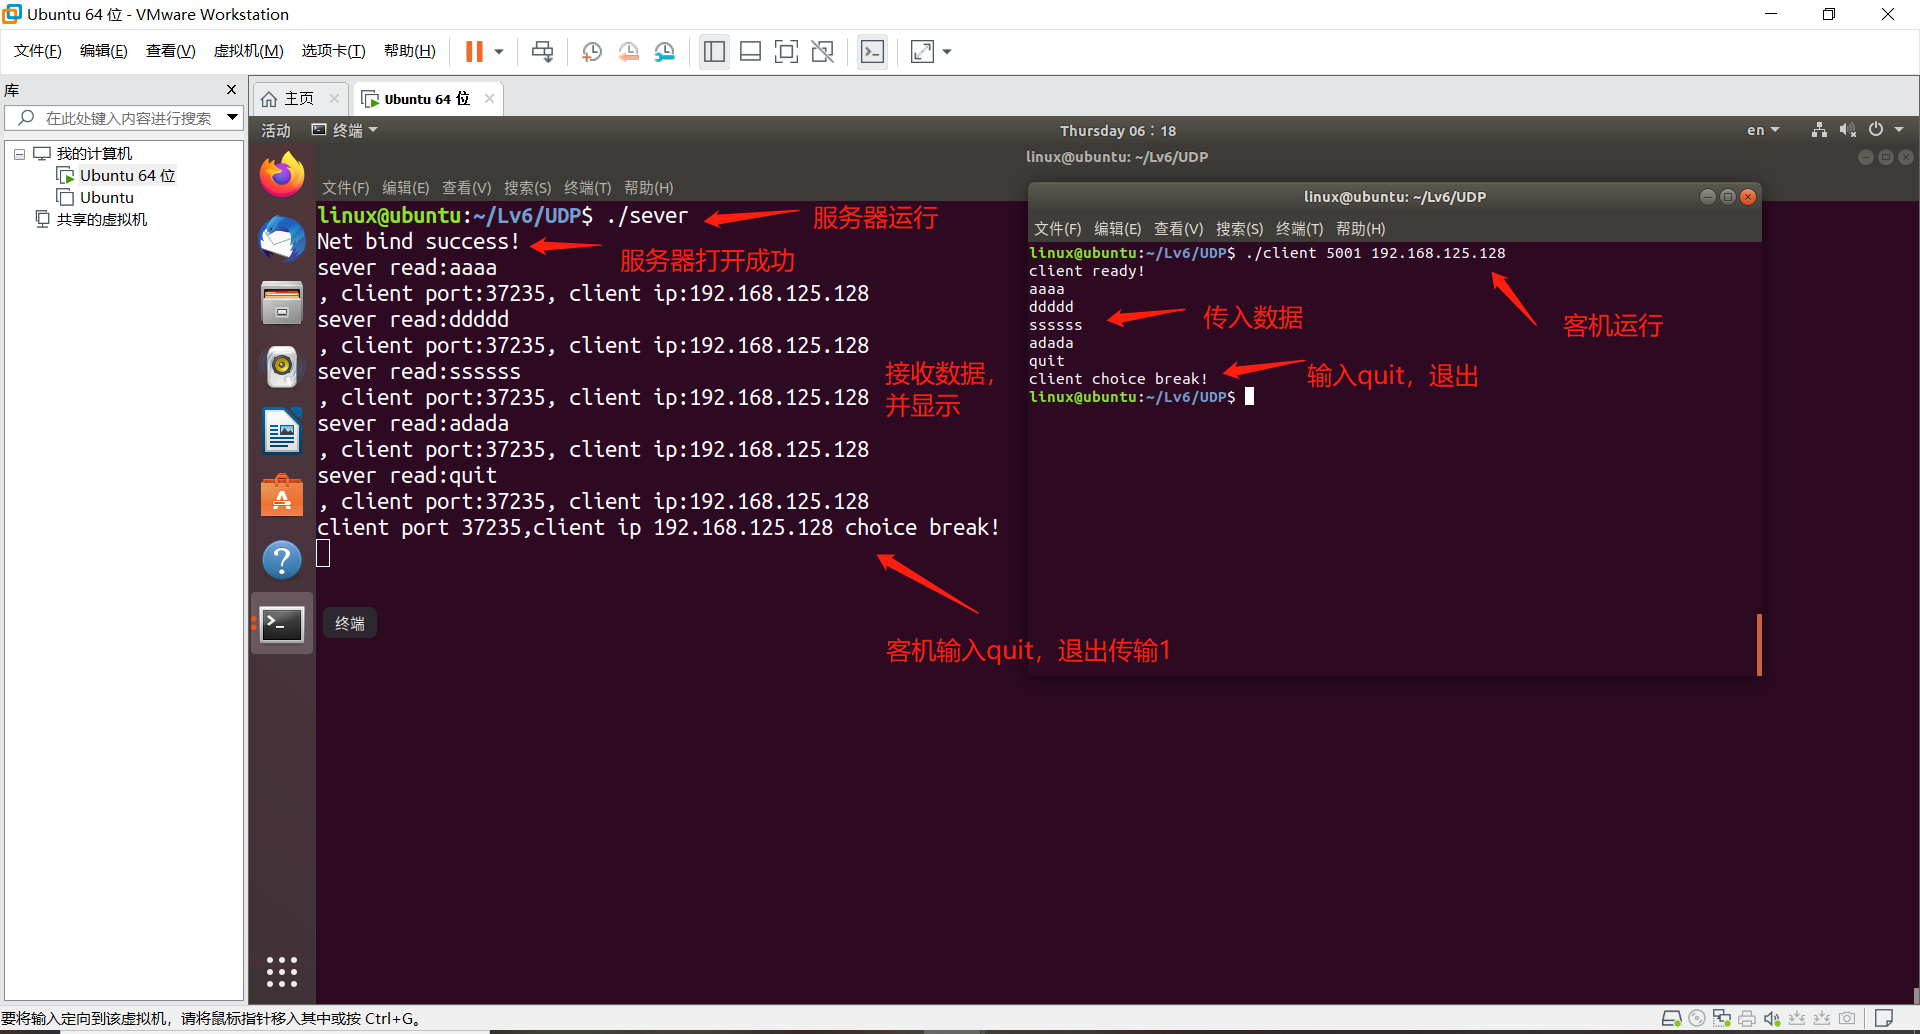Screen dimensions: 1920x1034
Task: Unmute the sound icon in Ubuntu top bar
Action: [x=1846, y=129]
